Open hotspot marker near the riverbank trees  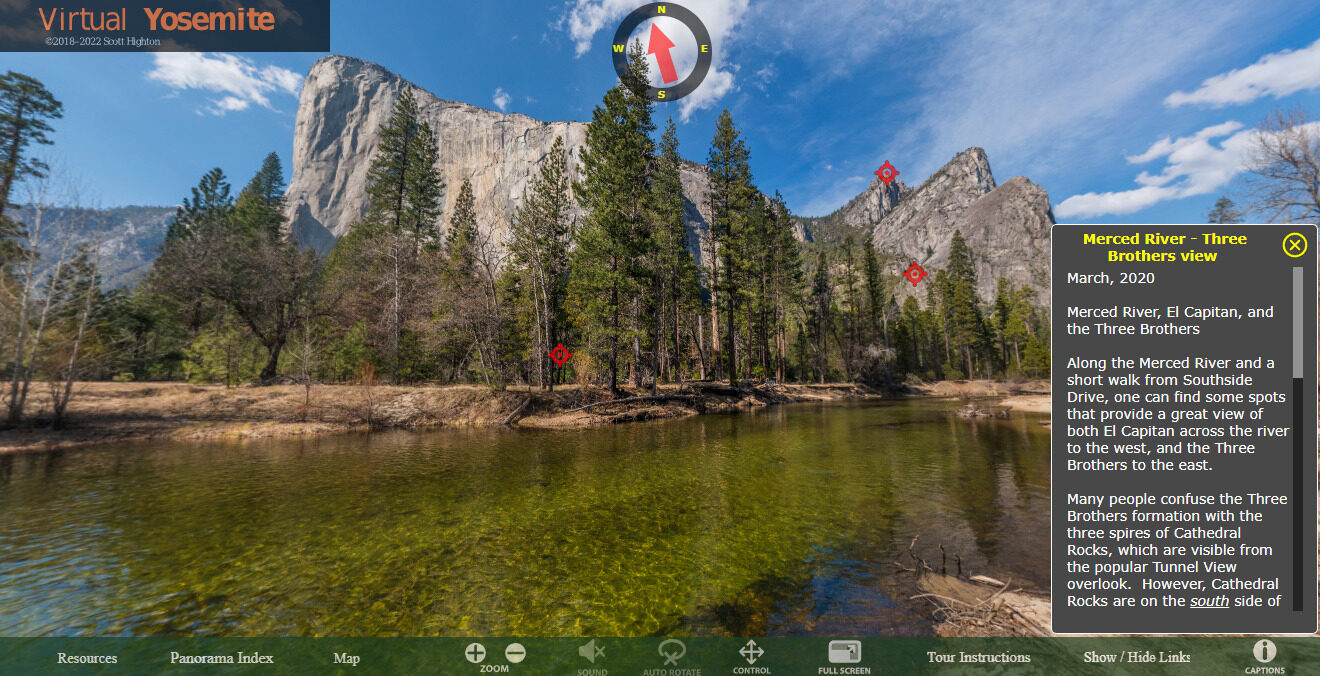pos(560,354)
